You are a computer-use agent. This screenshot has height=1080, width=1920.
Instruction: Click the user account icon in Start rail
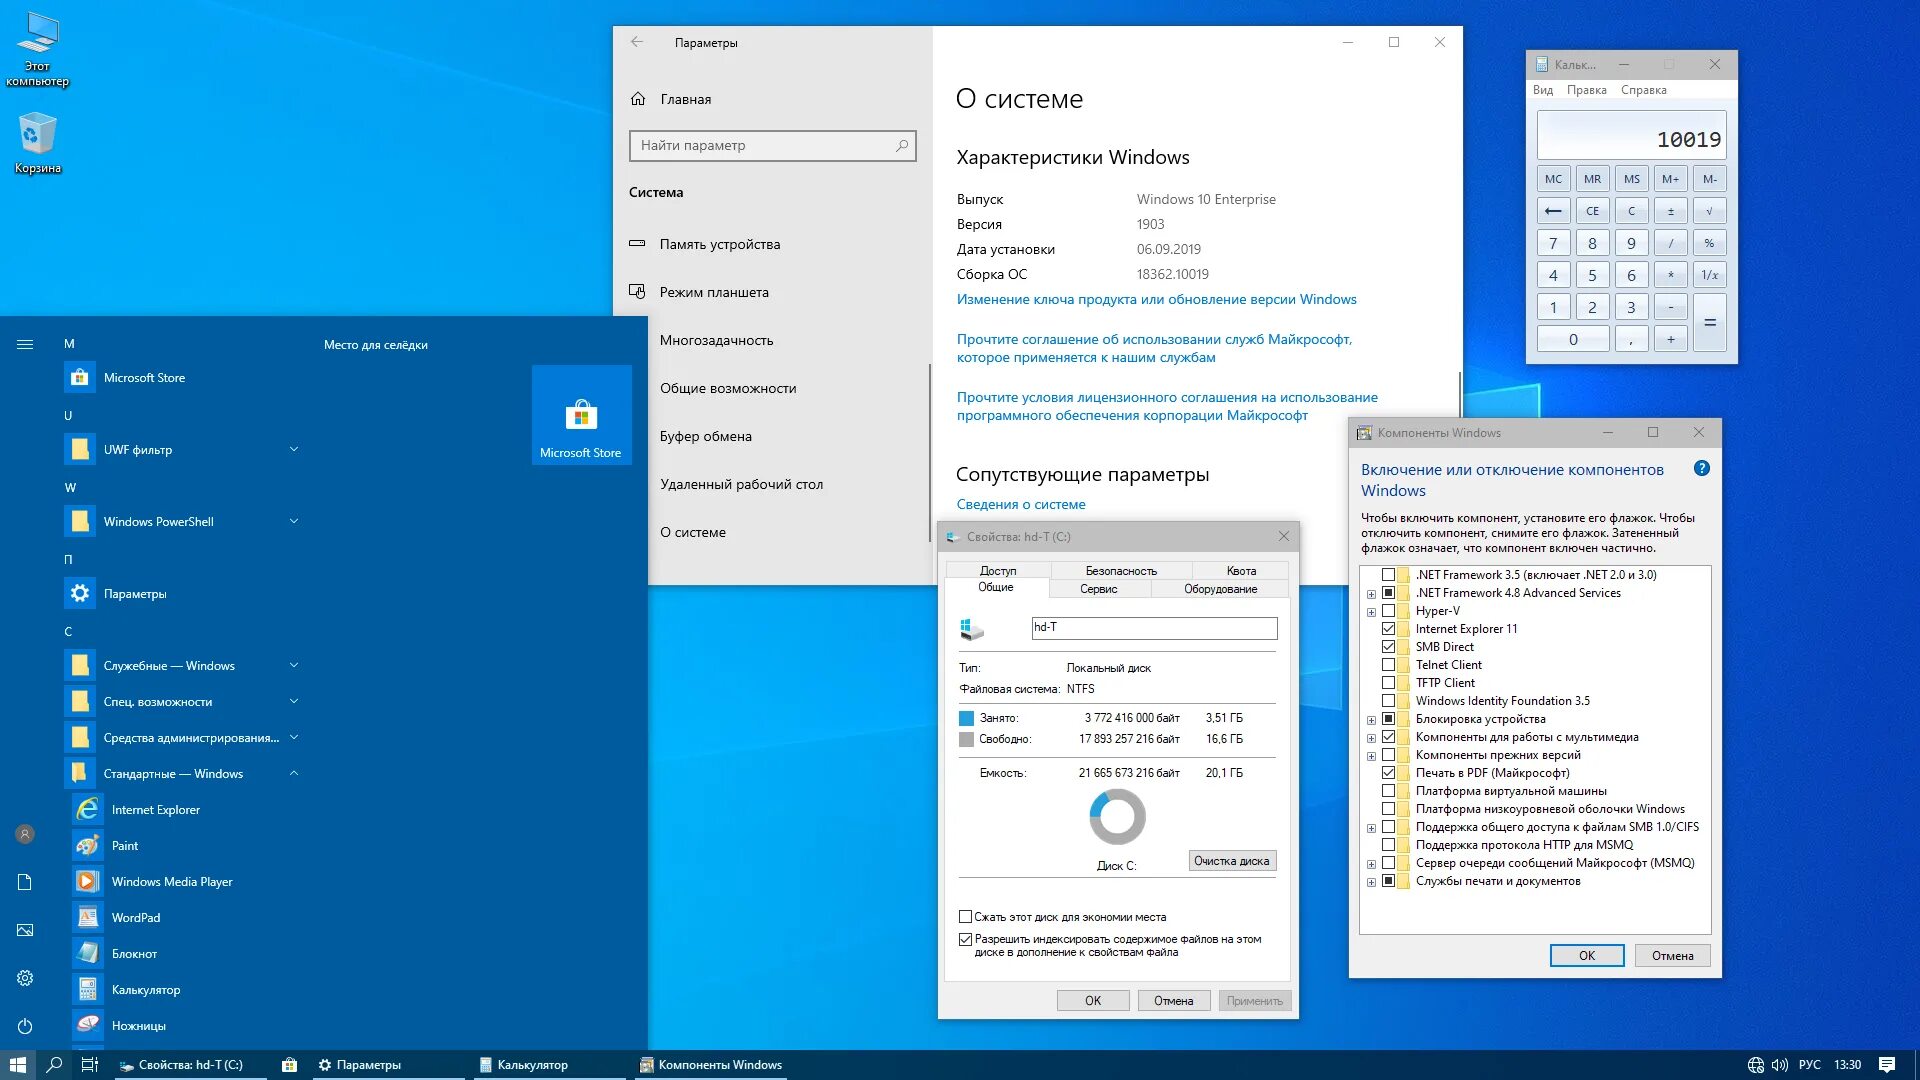click(x=25, y=834)
